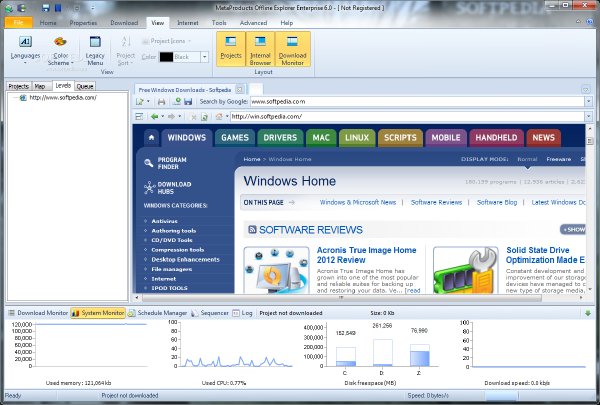Select the Map tab in left panel

[x=40, y=86]
